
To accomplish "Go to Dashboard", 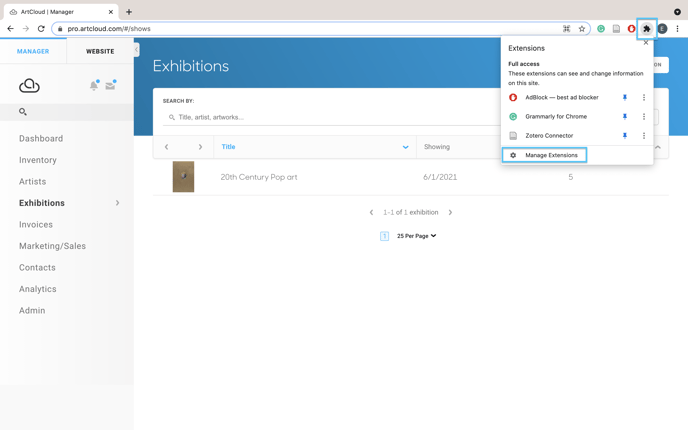I will pyautogui.click(x=41, y=139).
